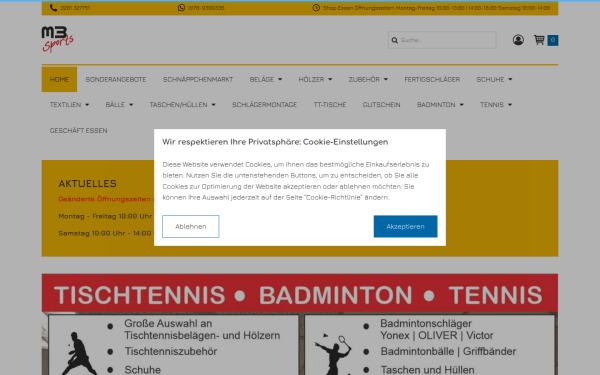Open SONDERANGEBOTE menu item
Image resolution: width=600 pixels, height=375 pixels.
pyautogui.click(x=116, y=80)
